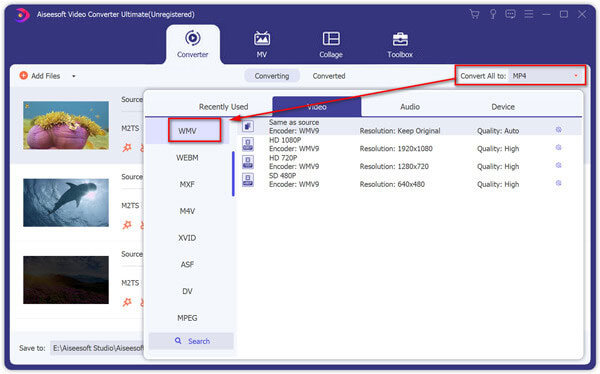This screenshot has width=600, height=374.
Task: Click the Converted button
Action: point(329,76)
